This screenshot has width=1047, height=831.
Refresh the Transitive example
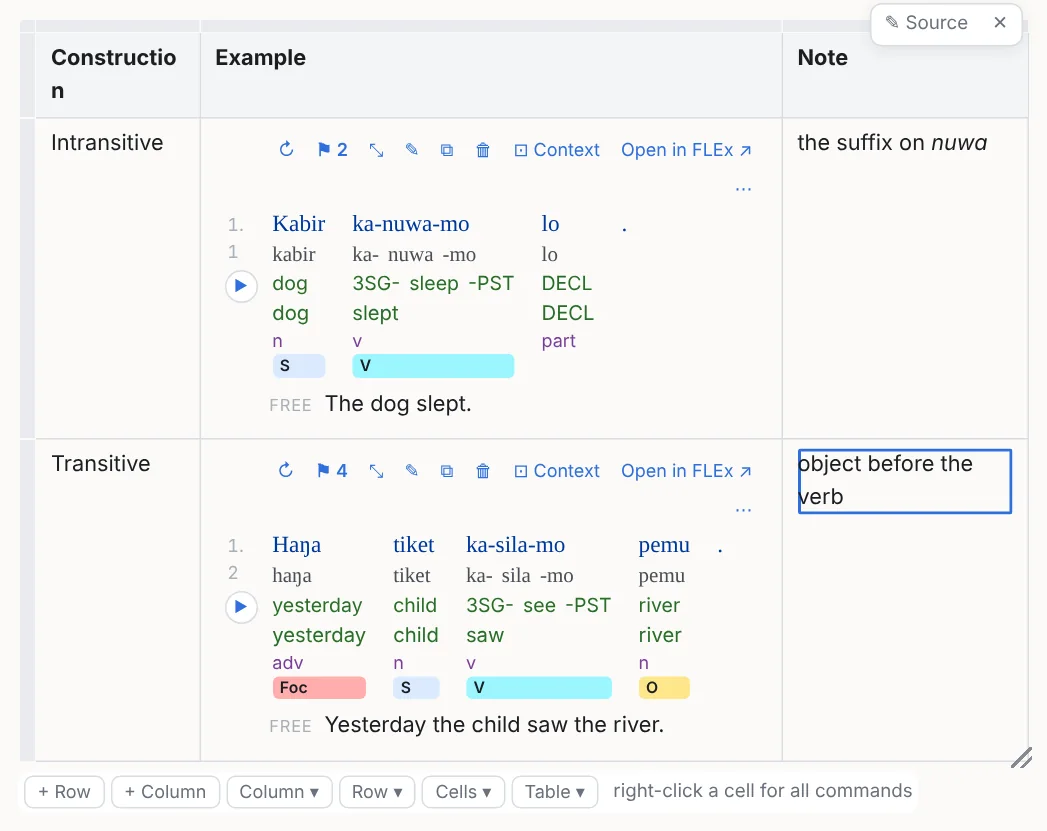coord(286,471)
